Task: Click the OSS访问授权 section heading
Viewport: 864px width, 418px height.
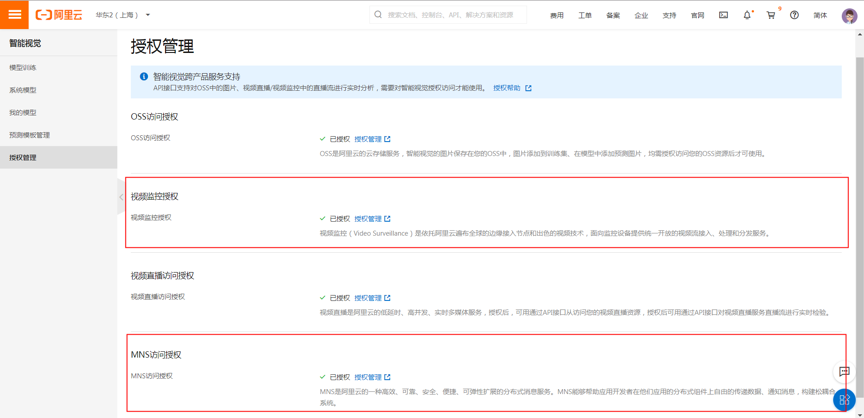Action: tap(155, 117)
